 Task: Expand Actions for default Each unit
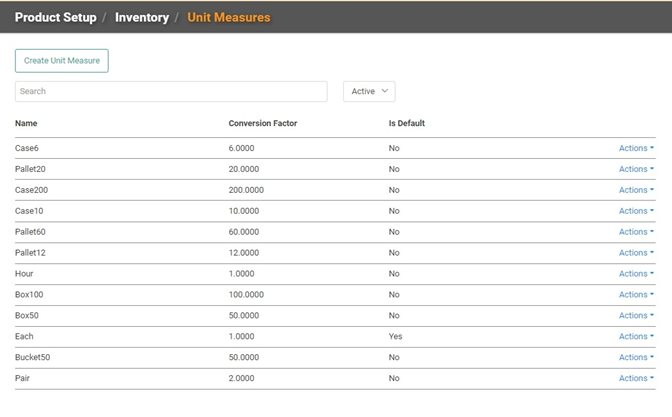(x=636, y=336)
